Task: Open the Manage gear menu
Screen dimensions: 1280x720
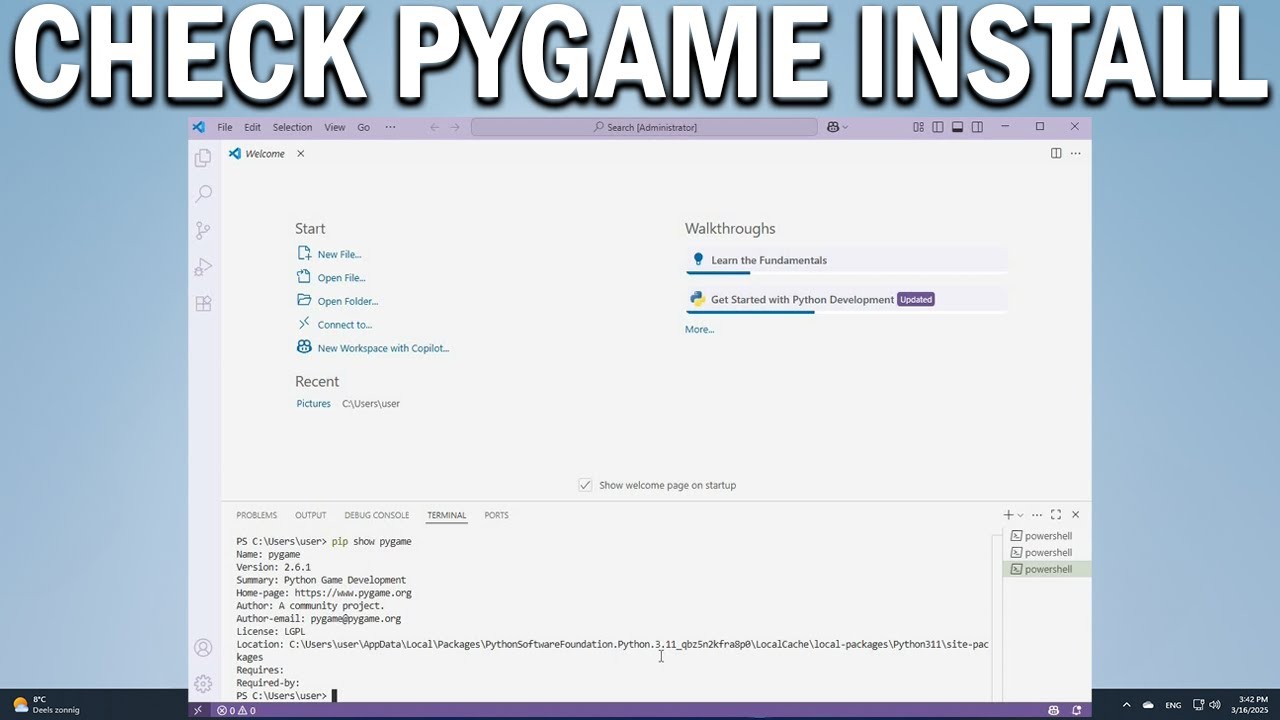Action: click(203, 684)
